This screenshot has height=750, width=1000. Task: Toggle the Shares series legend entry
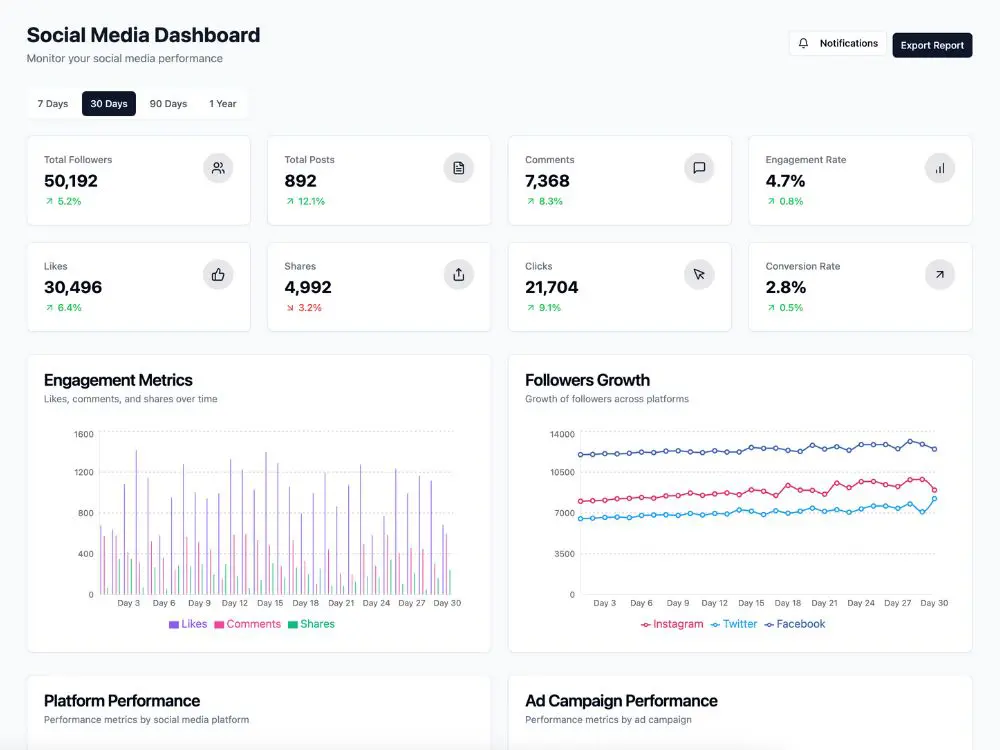click(311, 624)
